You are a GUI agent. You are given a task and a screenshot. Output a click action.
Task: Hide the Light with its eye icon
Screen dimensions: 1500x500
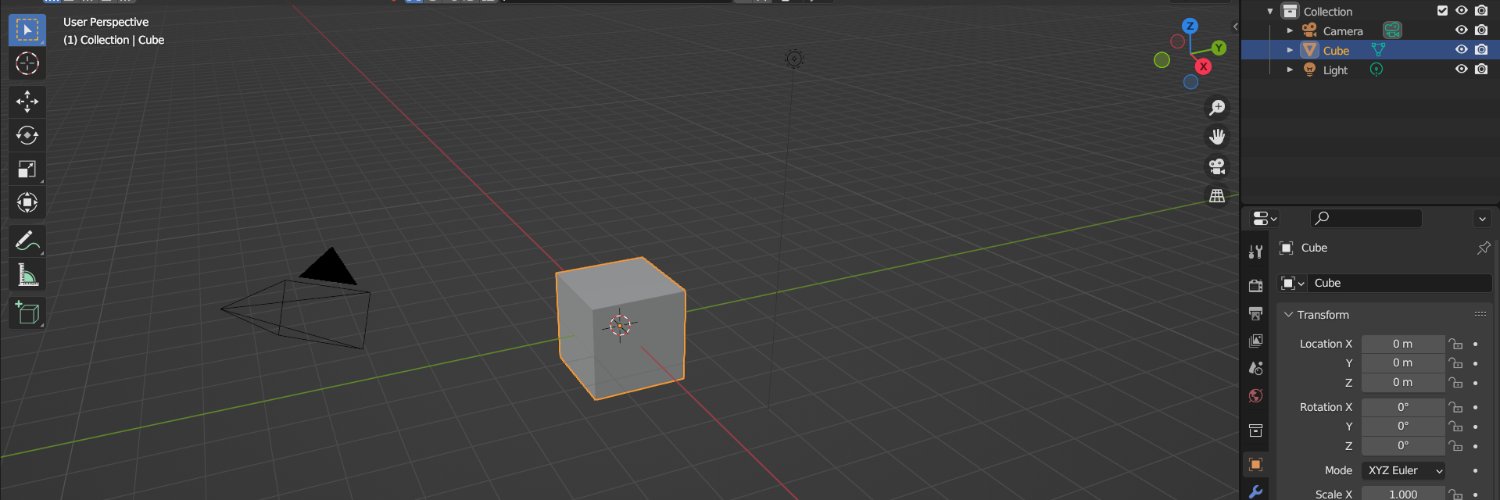pos(1461,70)
